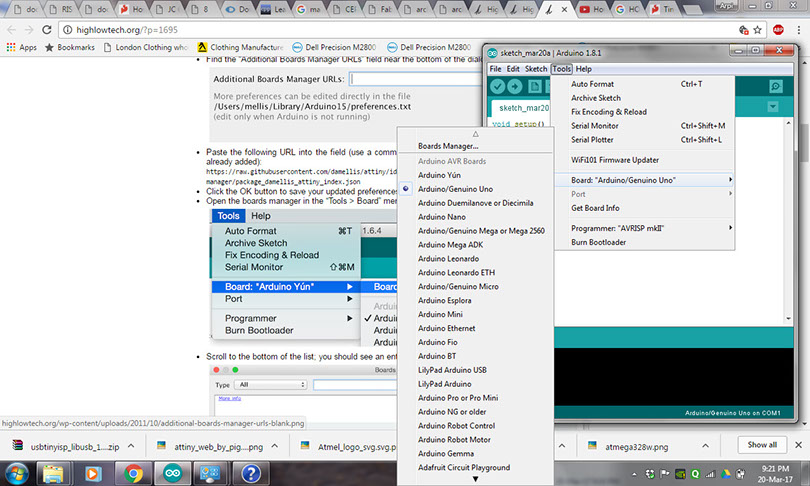This screenshot has height=486, width=810.
Task: Open Serial Plotter from Tools menu
Action: (x=644, y=139)
